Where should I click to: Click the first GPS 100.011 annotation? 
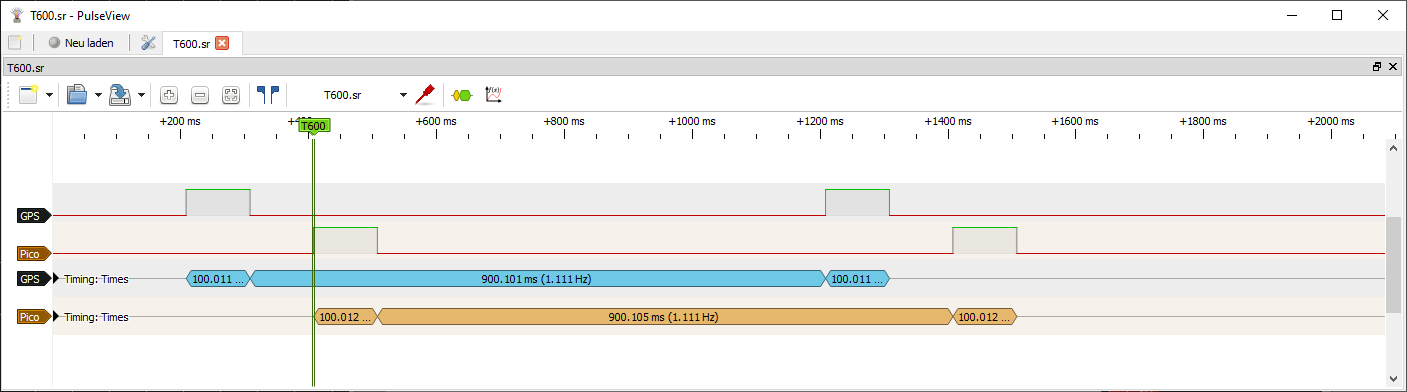click(x=218, y=279)
